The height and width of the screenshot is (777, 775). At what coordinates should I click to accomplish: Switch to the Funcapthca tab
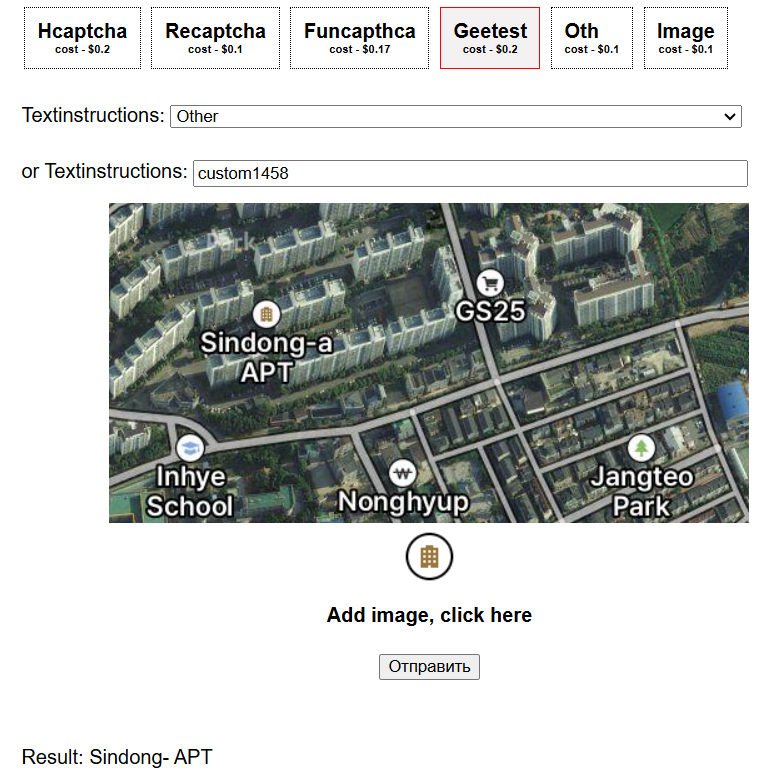pyautogui.click(x=359, y=38)
